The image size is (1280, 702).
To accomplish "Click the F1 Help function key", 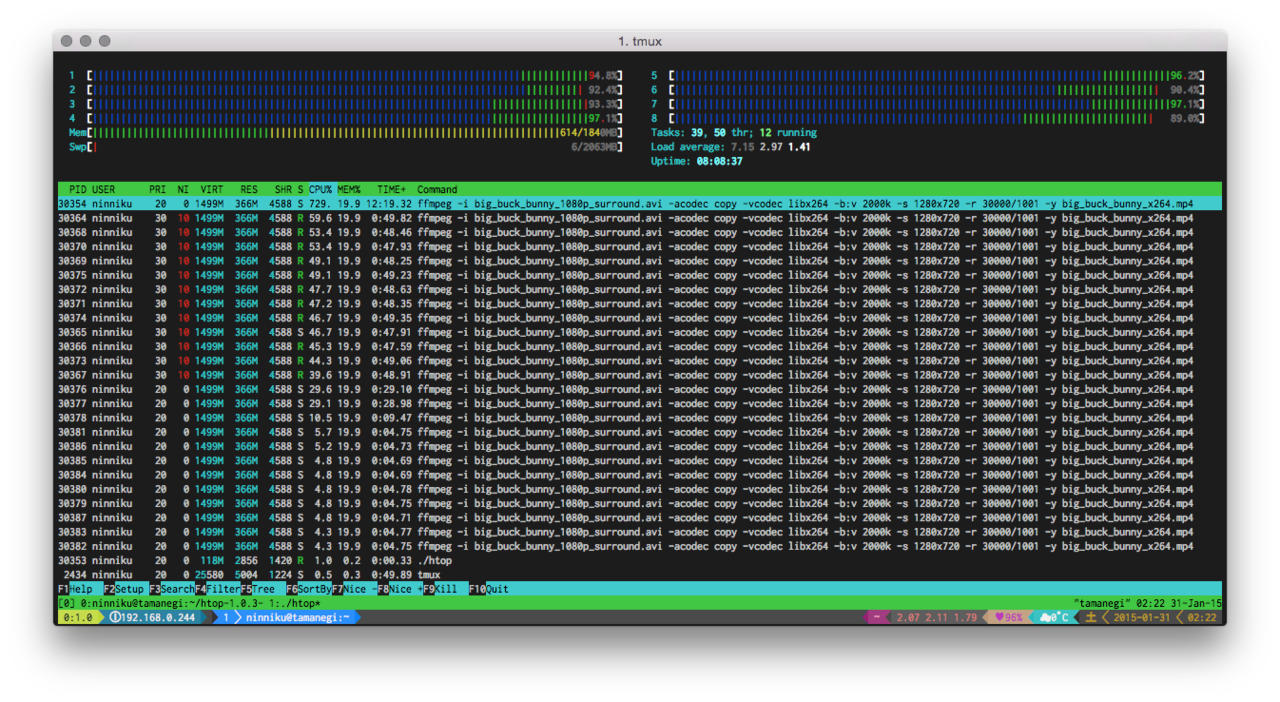I will pos(75,589).
